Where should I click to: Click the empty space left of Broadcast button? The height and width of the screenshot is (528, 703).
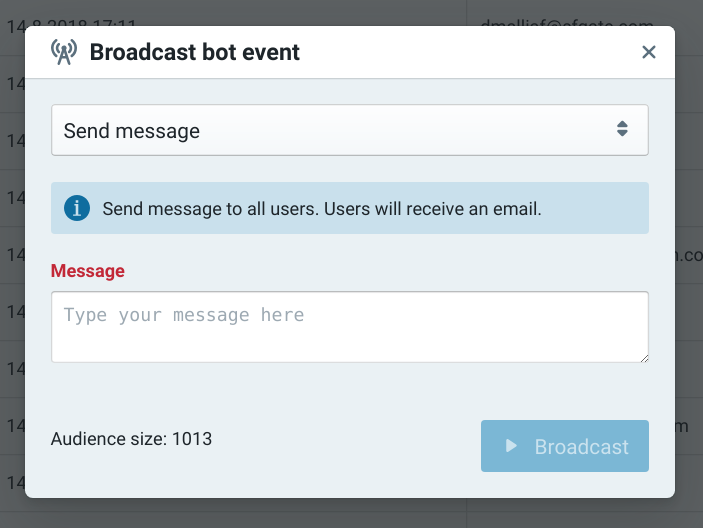pyautogui.click(x=350, y=446)
